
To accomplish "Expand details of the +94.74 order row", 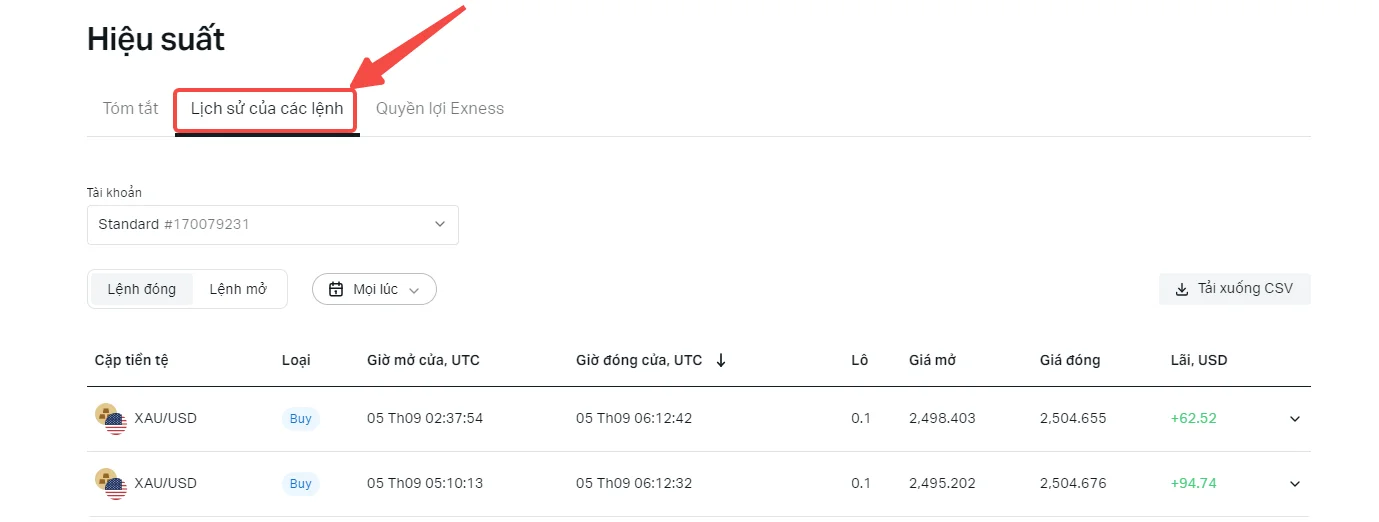I will pyautogui.click(x=1295, y=484).
